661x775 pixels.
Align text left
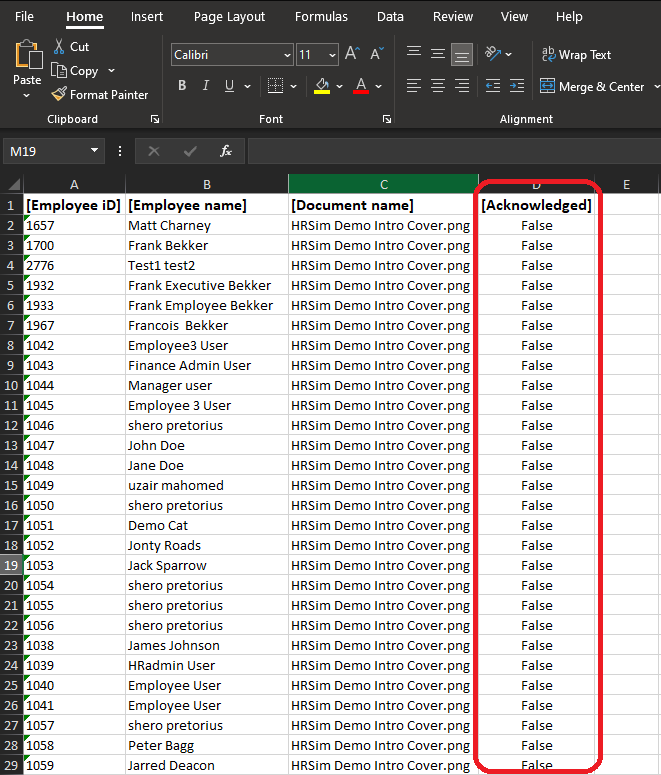[414, 86]
